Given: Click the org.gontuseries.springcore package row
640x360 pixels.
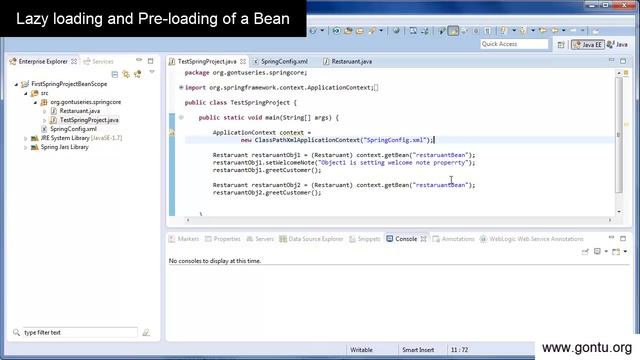Looking at the screenshot, I should point(85,102).
